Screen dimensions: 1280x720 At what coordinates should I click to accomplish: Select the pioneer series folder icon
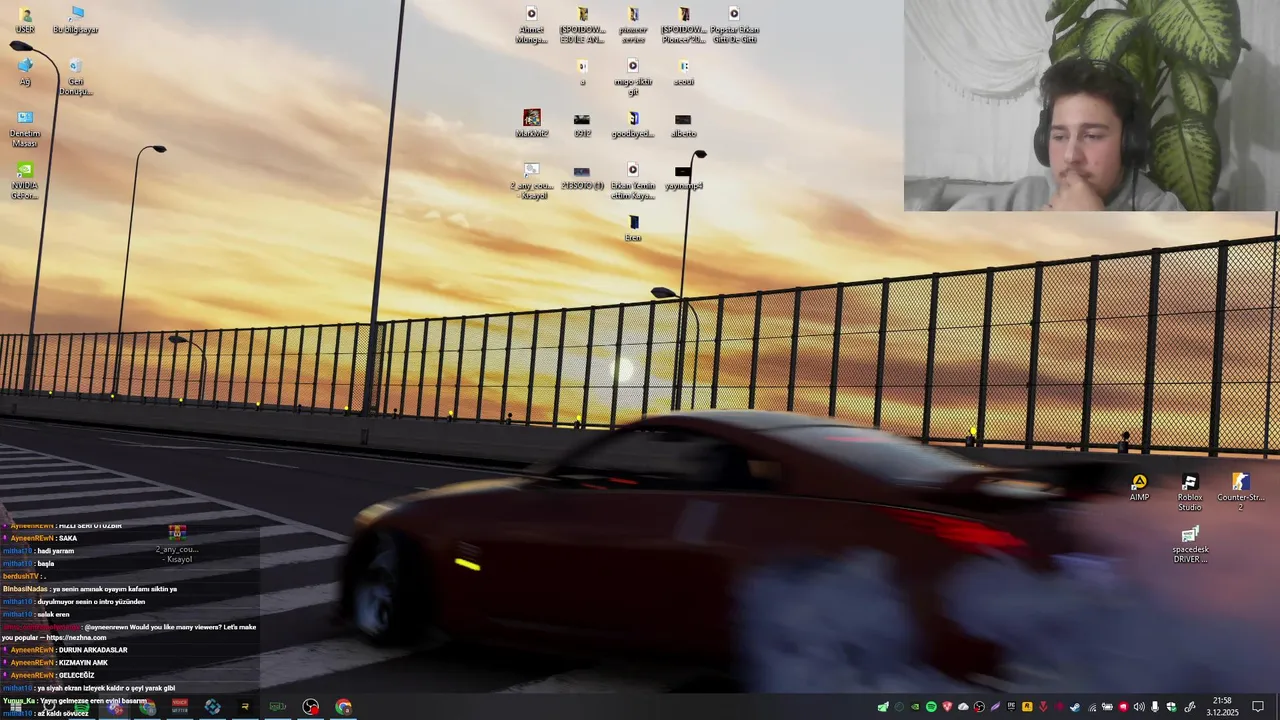pos(633,25)
